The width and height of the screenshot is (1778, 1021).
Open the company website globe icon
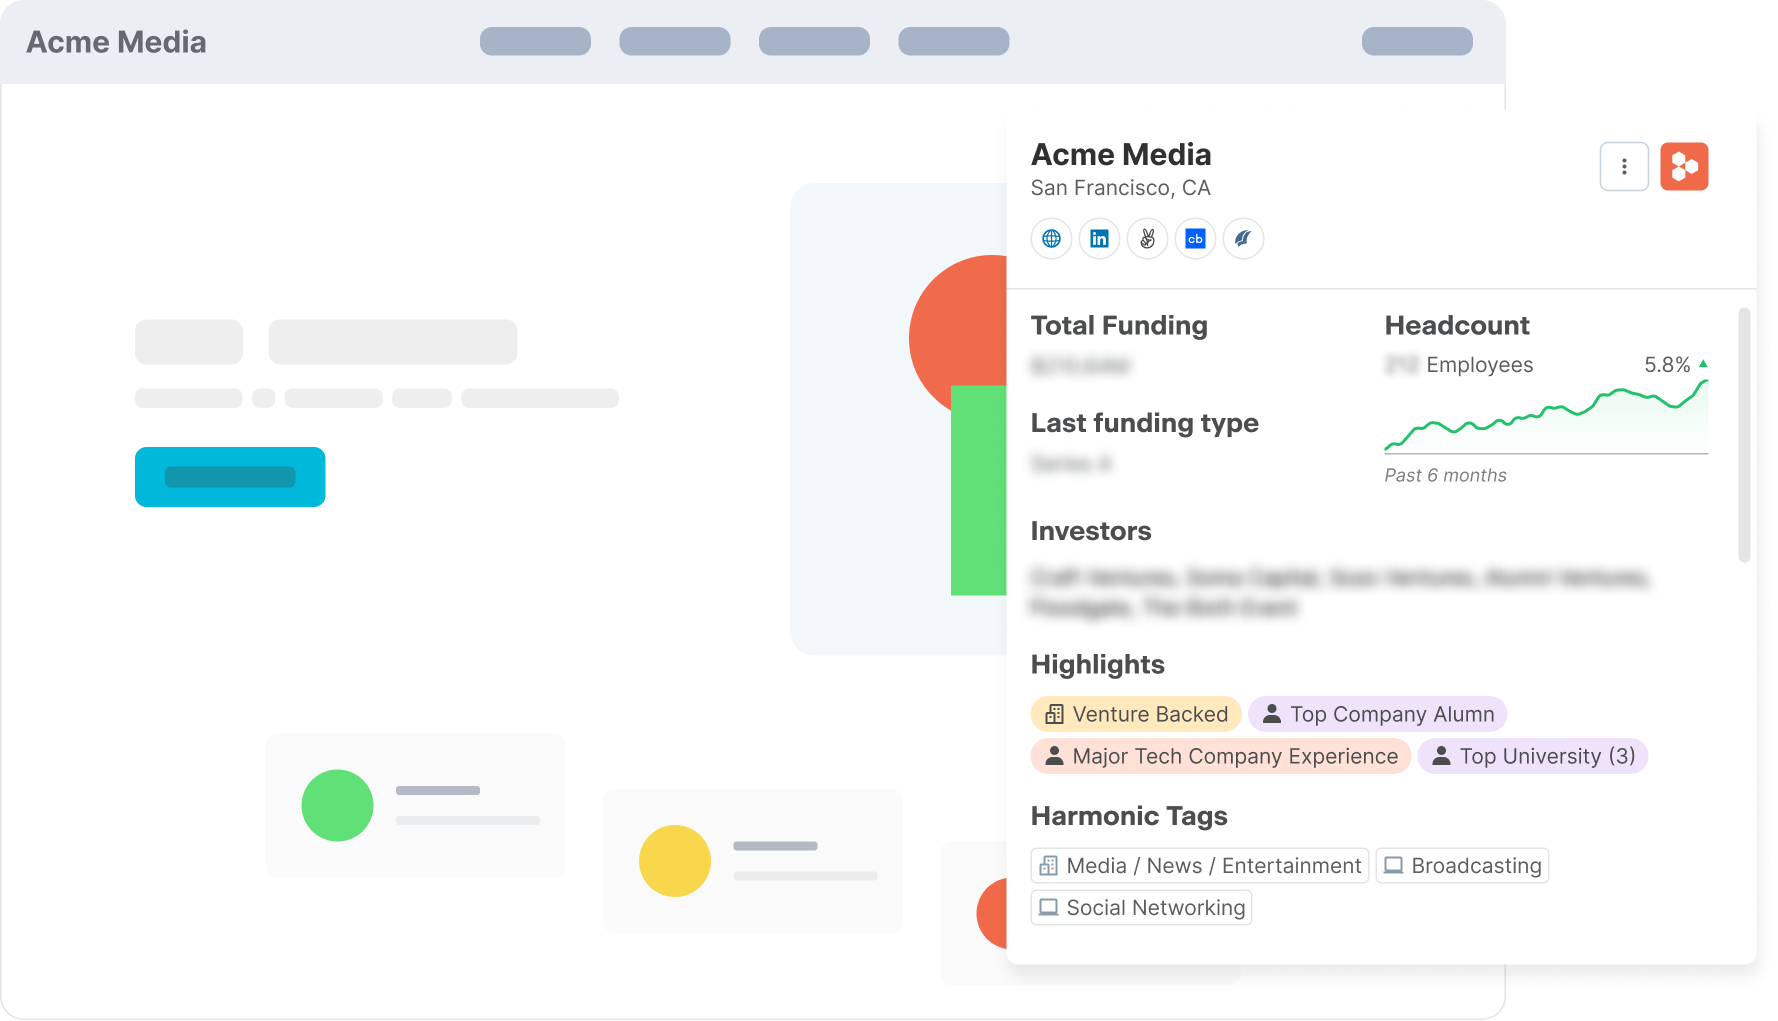point(1051,239)
